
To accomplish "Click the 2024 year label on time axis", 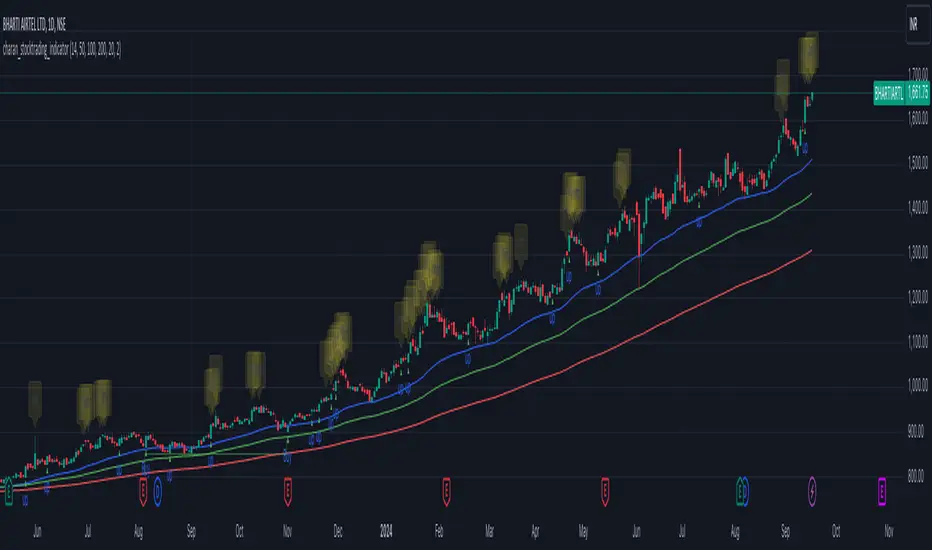I will [386, 532].
